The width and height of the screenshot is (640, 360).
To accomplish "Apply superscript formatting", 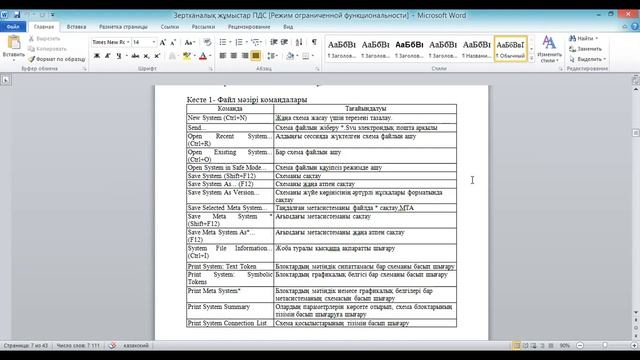I will pyautogui.click(x=157, y=56).
